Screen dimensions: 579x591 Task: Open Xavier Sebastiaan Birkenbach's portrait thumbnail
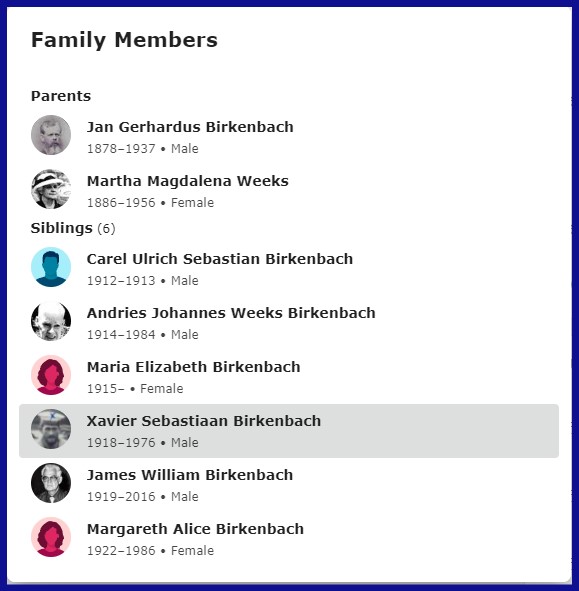pos(51,429)
